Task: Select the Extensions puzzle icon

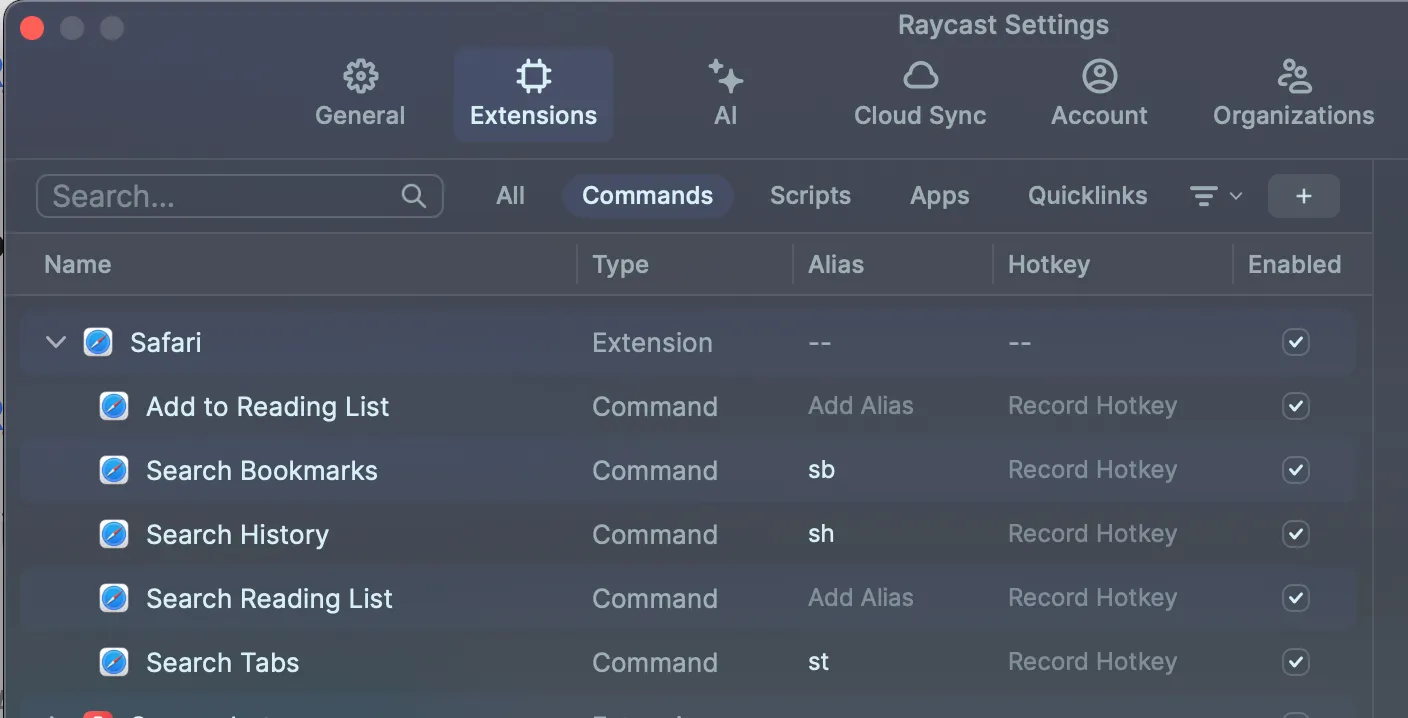Action: point(533,76)
